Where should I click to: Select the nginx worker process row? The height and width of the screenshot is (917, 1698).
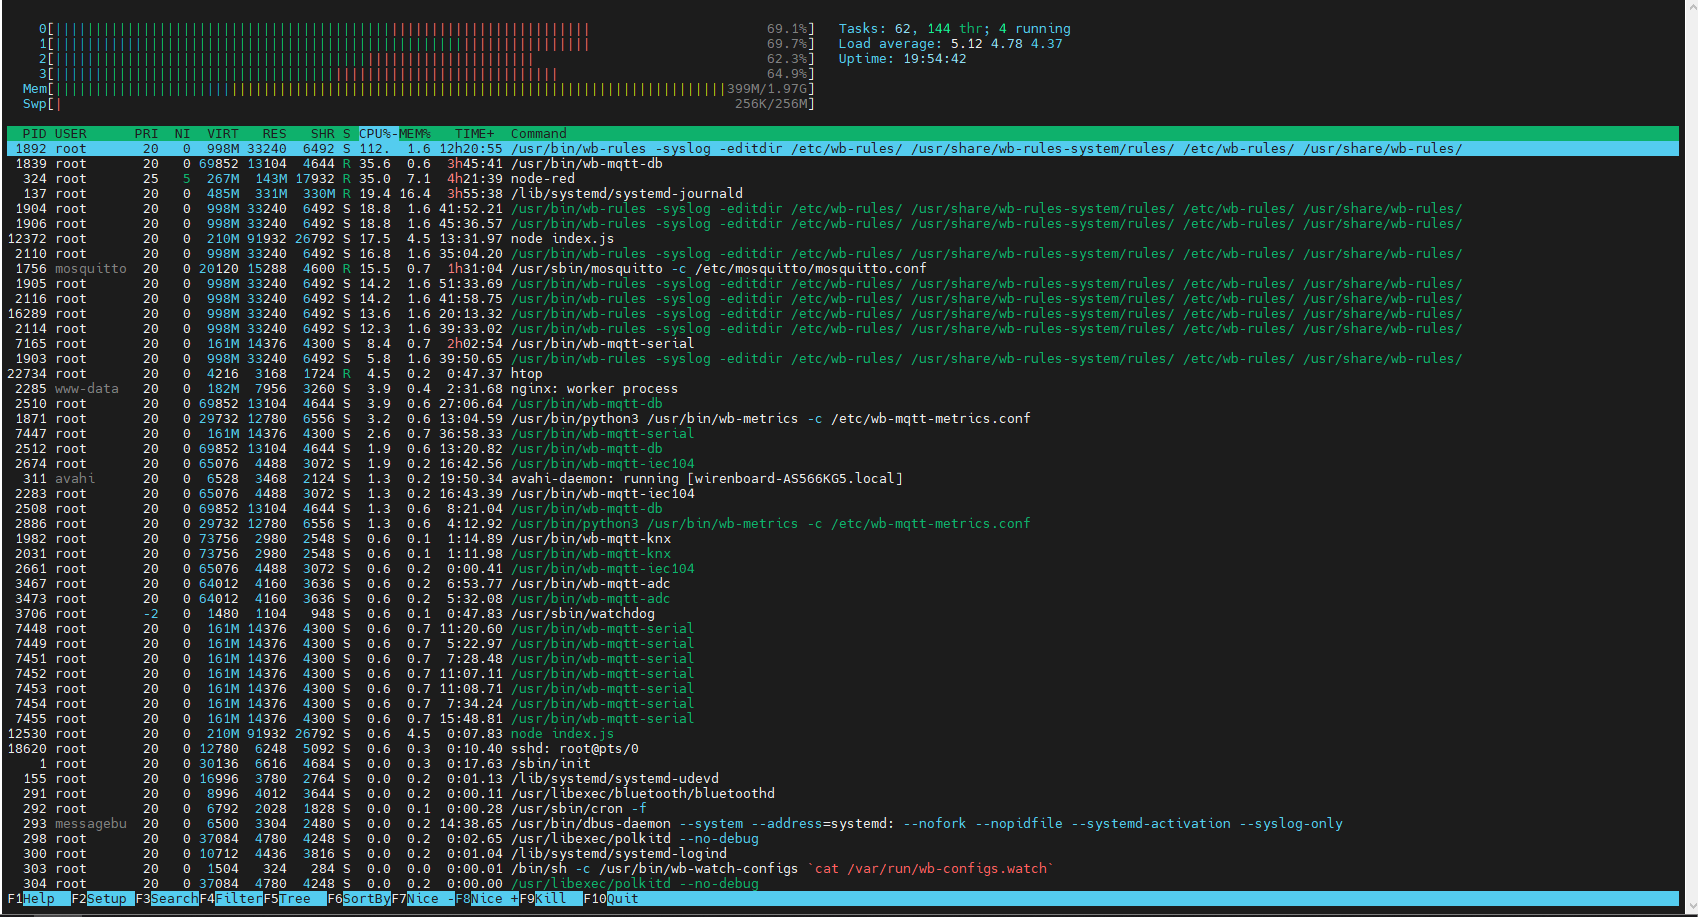[843, 389]
